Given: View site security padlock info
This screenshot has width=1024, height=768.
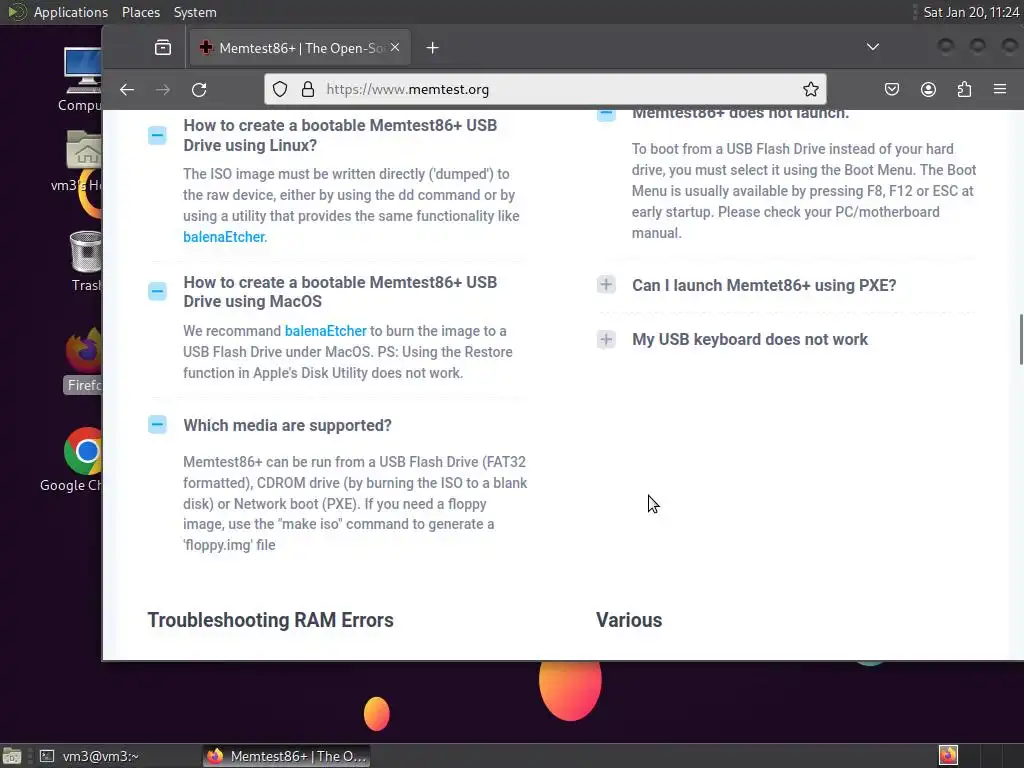Looking at the screenshot, I should pos(308,89).
